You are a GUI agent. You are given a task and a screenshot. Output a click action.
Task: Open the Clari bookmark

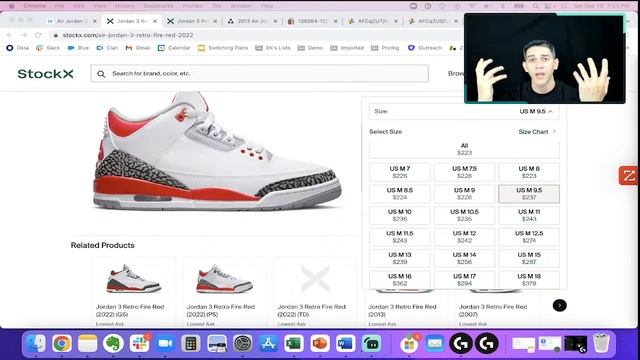coord(107,48)
